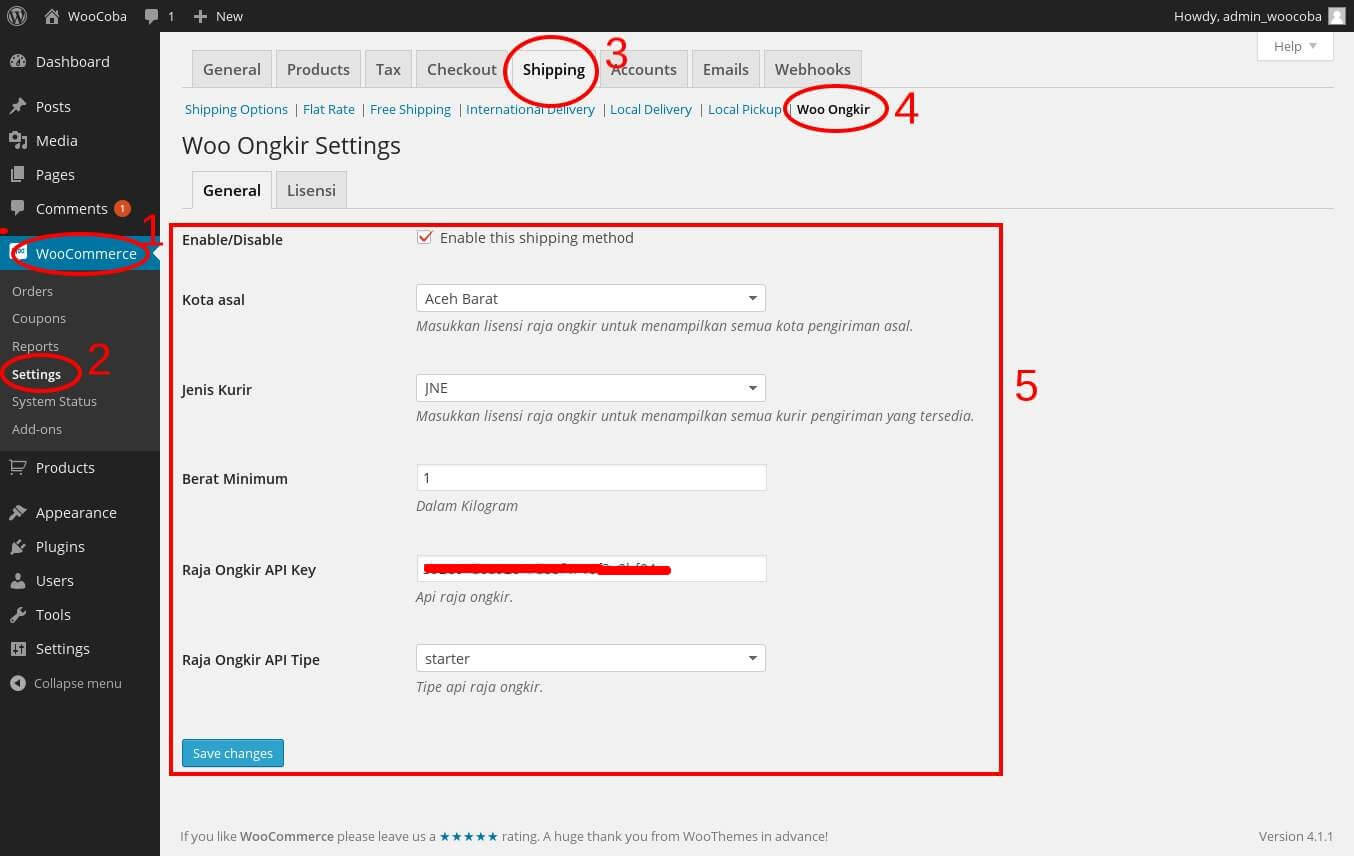Expand the Jenis Kurir dropdown
Screen dimensions: 1354x856
[590, 387]
